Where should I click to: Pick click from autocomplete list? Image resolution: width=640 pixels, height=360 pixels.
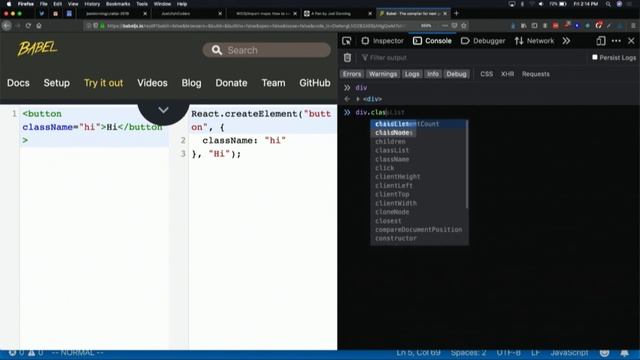[x=418, y=168]
